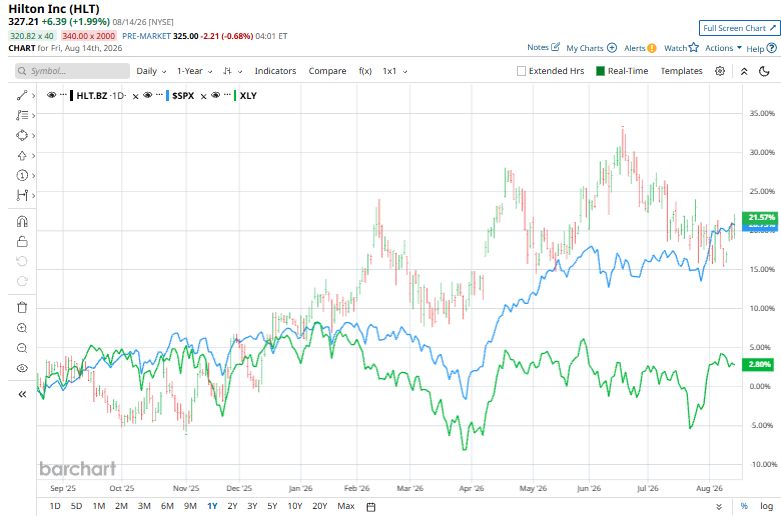Image resolution: width=781 pixels, height=520 pixels.
Task: Switch to percent scale
Action: 744,506
